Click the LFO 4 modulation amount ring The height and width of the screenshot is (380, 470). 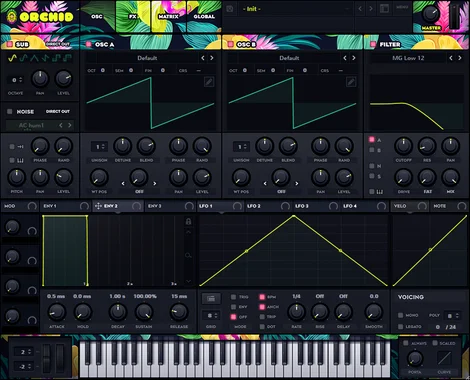(x=381, y=206)
